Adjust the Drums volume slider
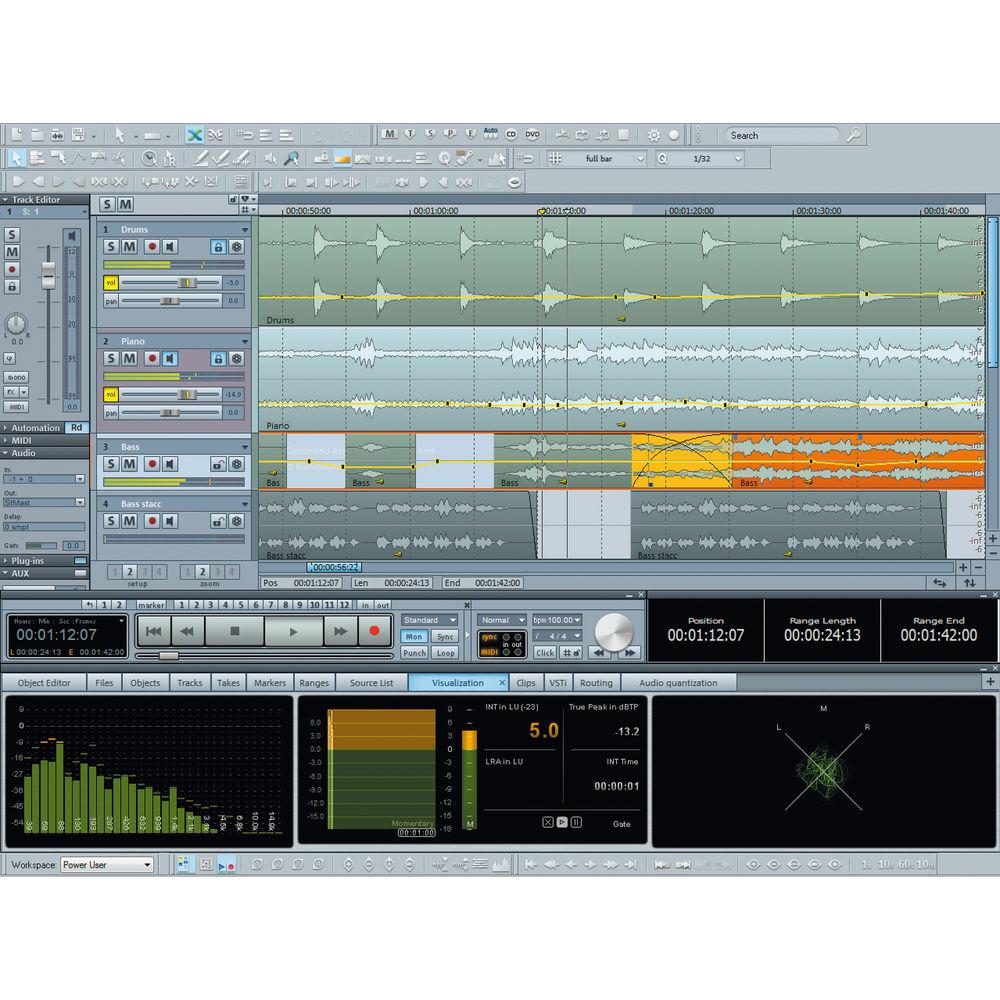This screenshot has height=1000, width=1000. (x=188, y=282)
